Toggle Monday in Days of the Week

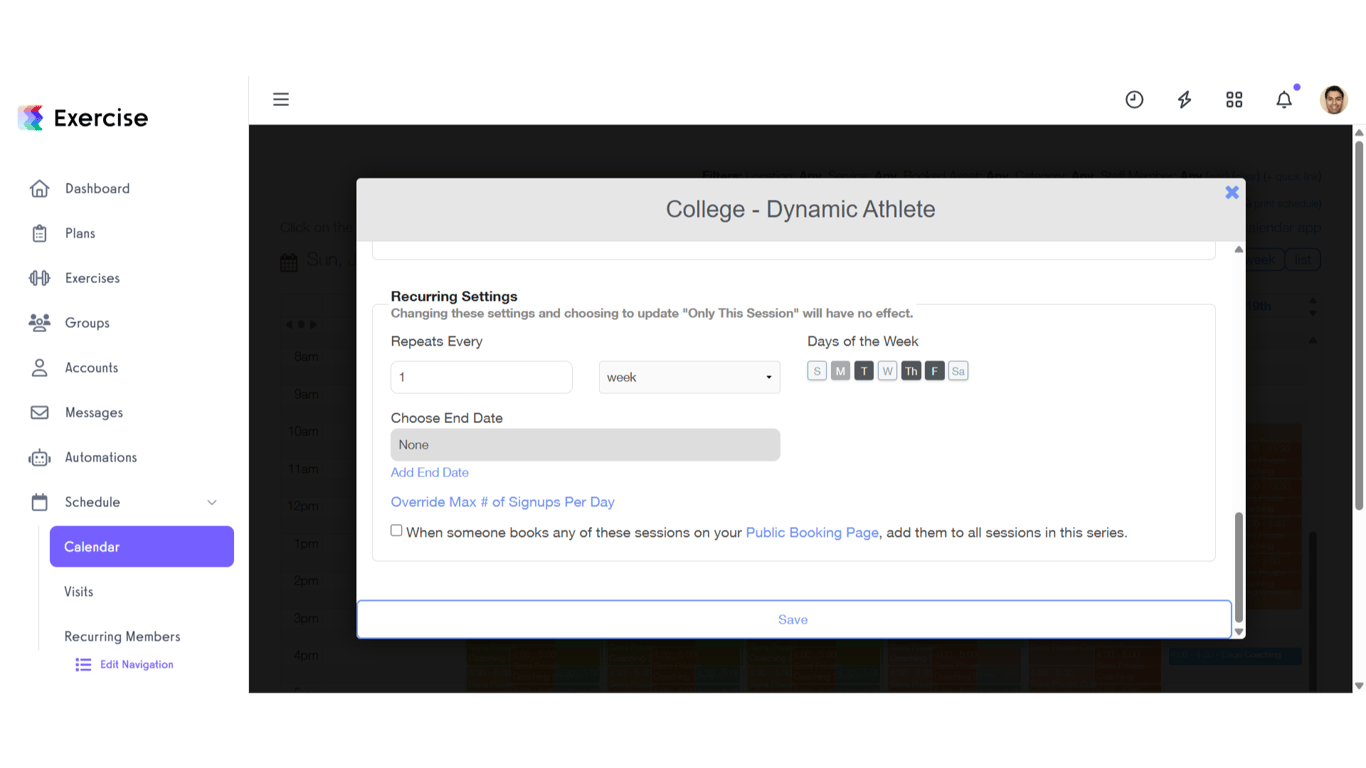click(840, 370)
